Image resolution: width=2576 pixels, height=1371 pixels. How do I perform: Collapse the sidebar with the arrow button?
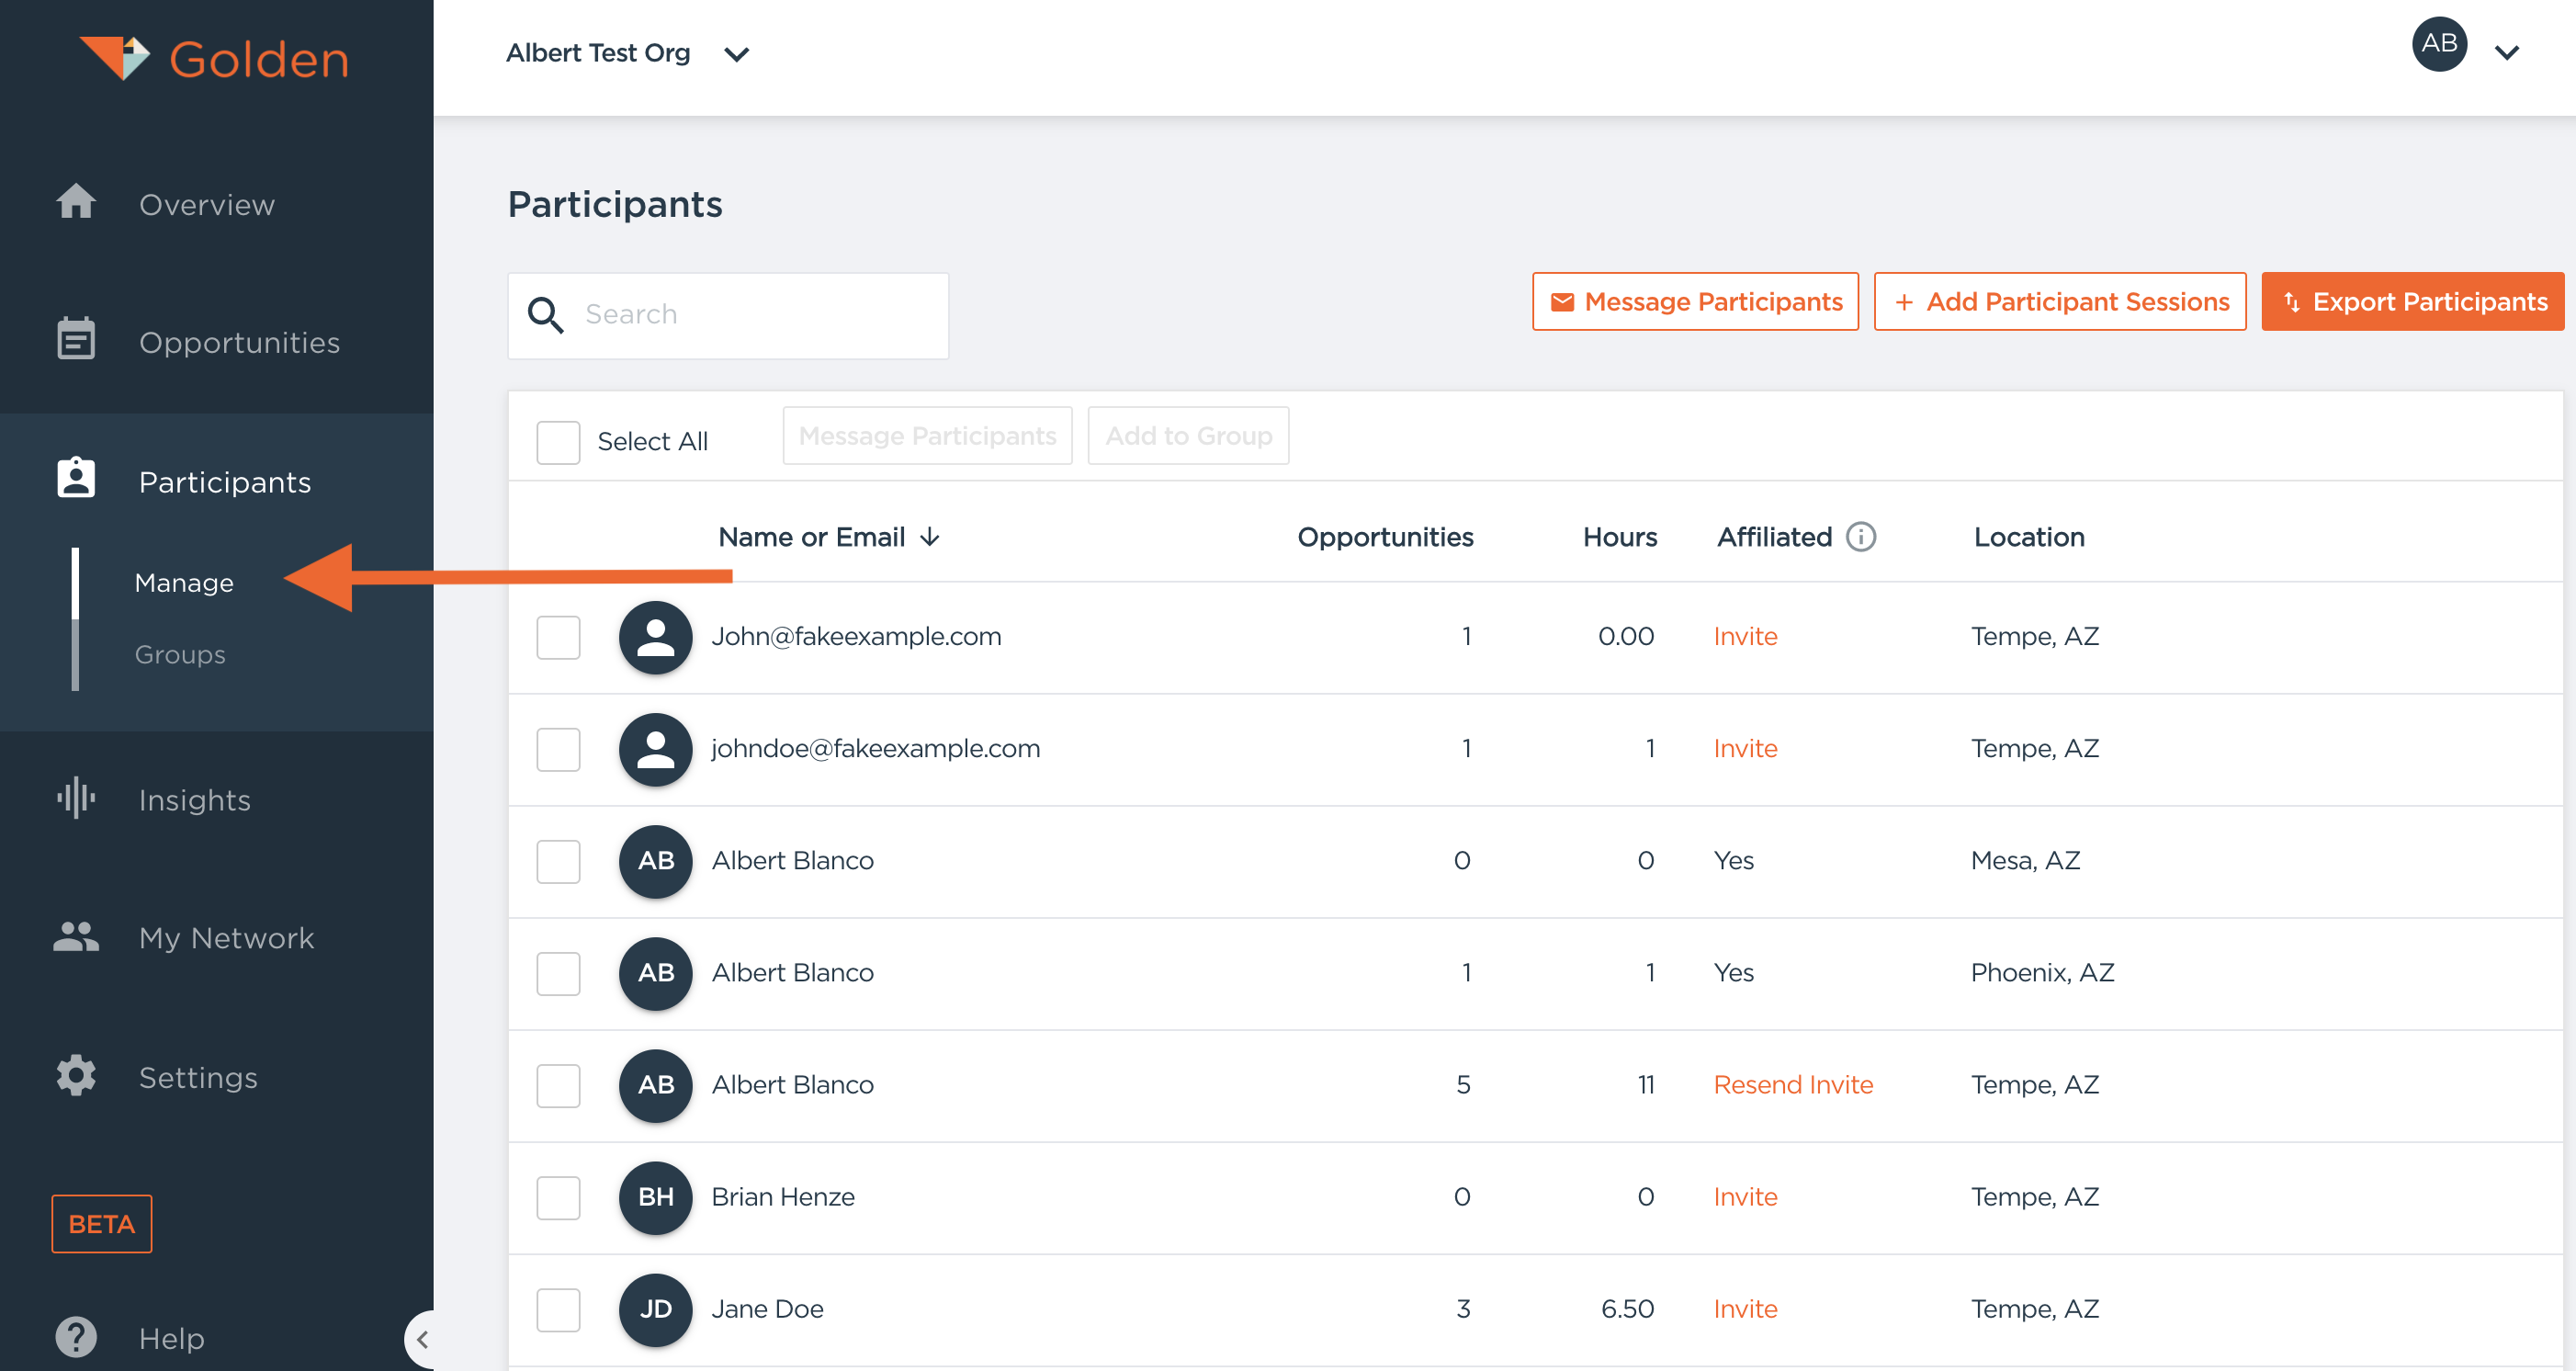tap(422, 1338)
